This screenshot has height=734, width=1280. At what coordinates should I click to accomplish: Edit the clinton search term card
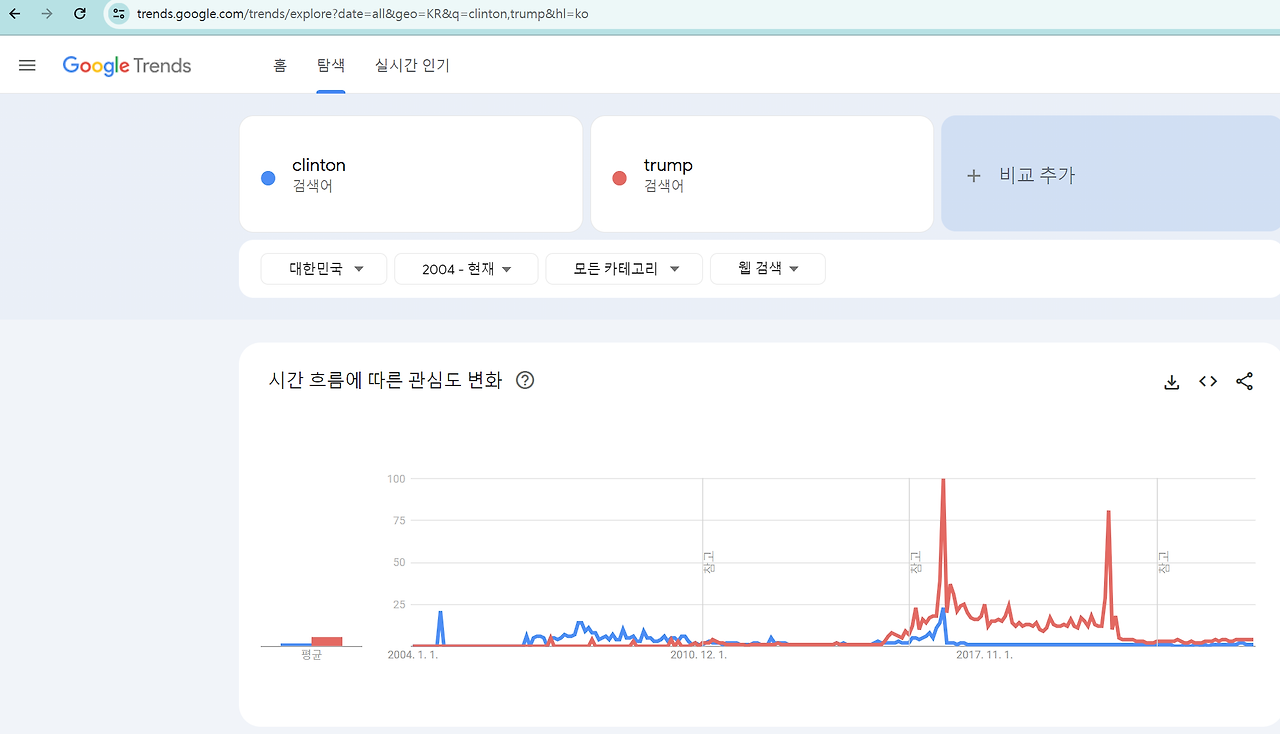(411, 174)
